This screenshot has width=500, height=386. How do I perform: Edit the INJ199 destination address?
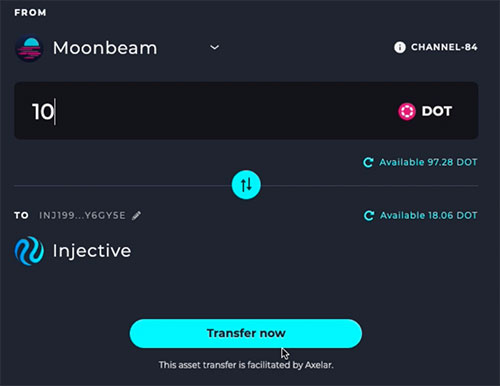136,216
